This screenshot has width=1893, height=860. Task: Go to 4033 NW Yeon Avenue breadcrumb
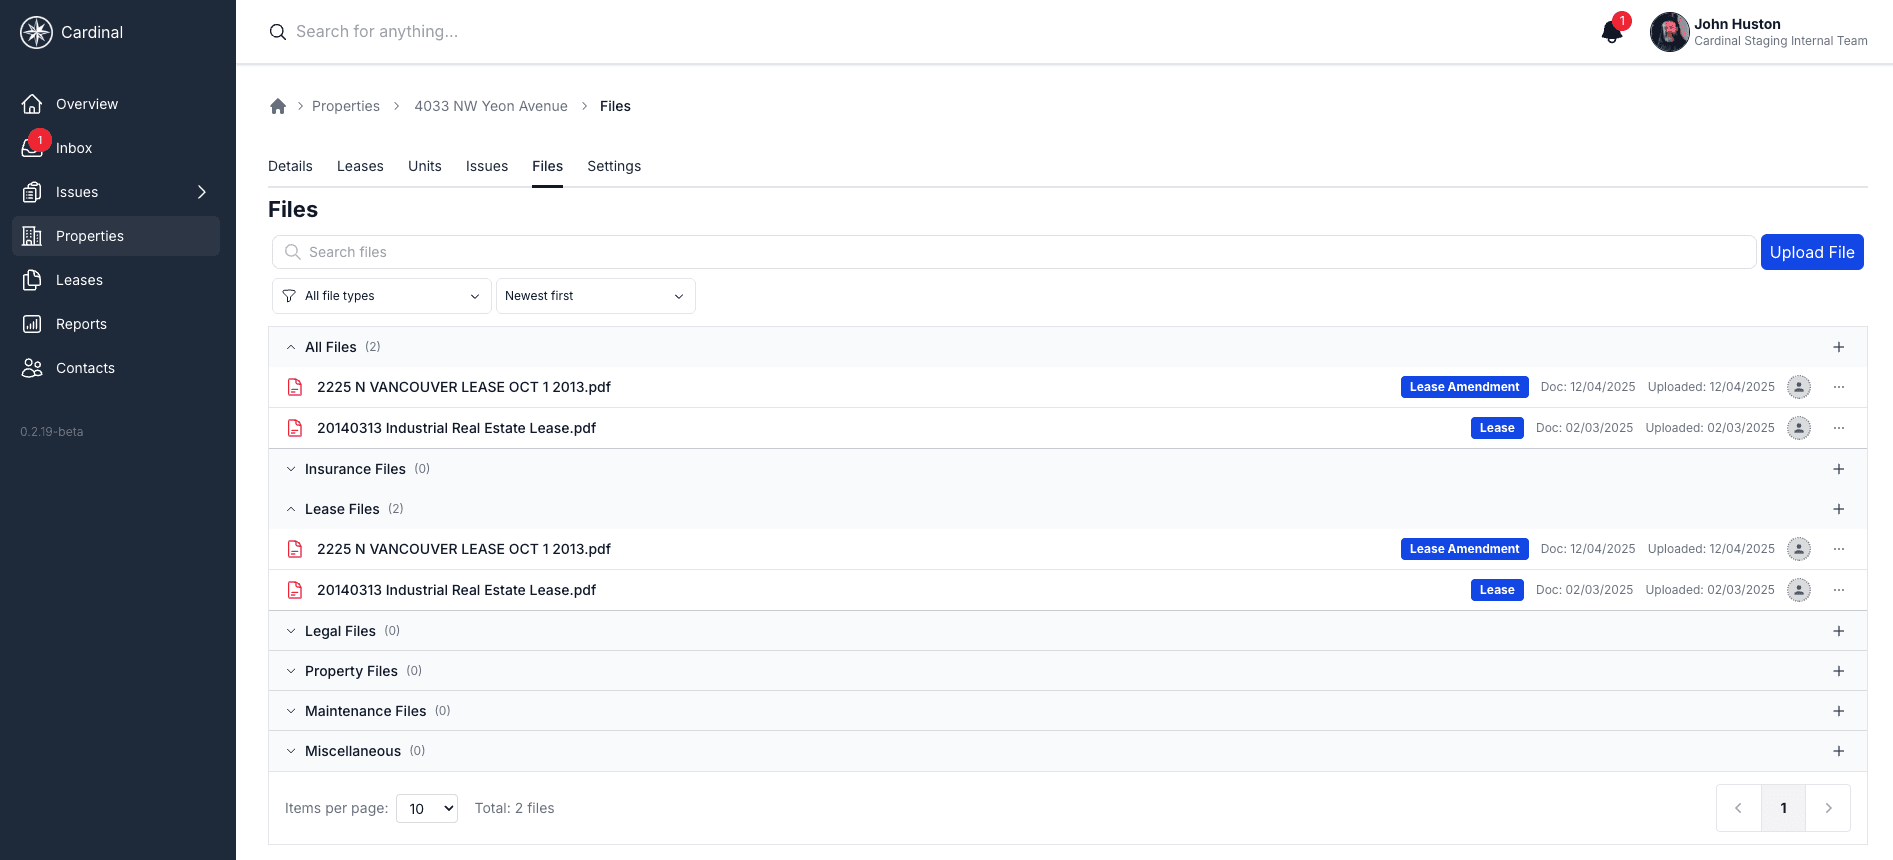(x=491, y=106)
